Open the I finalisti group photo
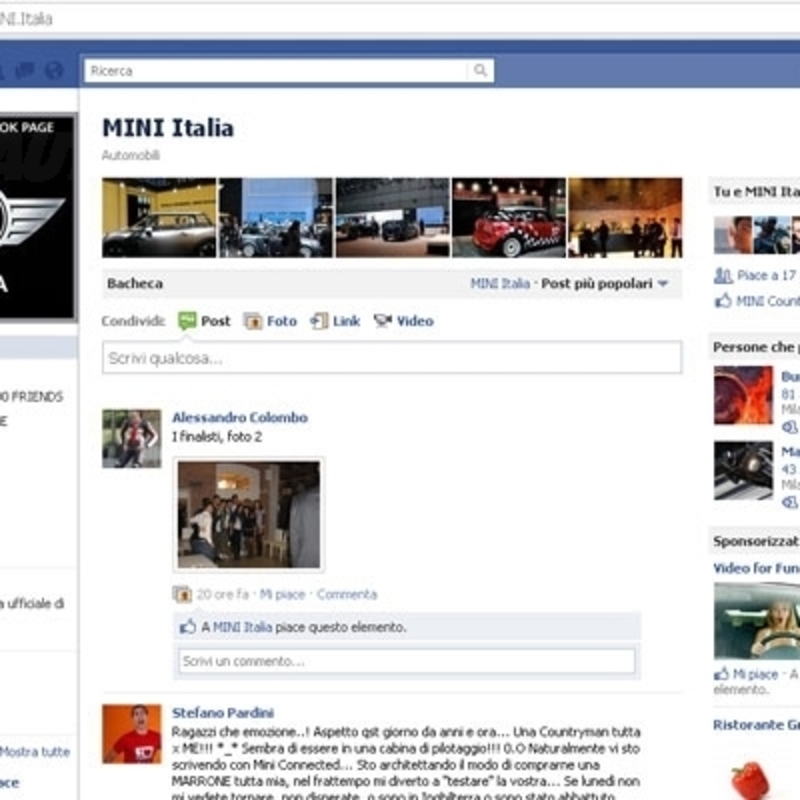This screenshot has width=800, height=800. tap(249, 514)
